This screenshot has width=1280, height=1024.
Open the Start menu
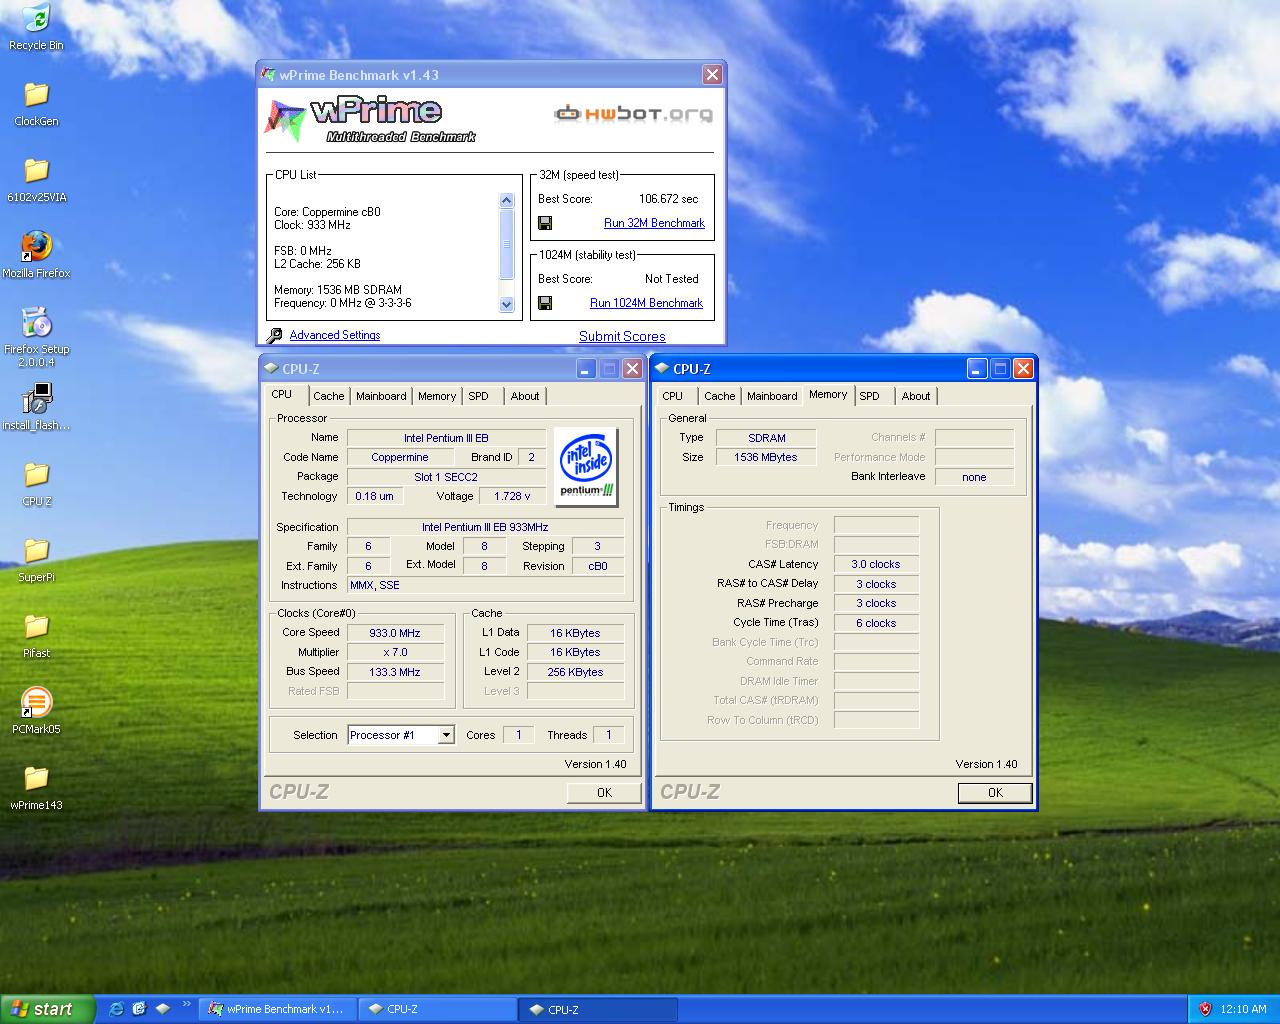[47, 1009]
